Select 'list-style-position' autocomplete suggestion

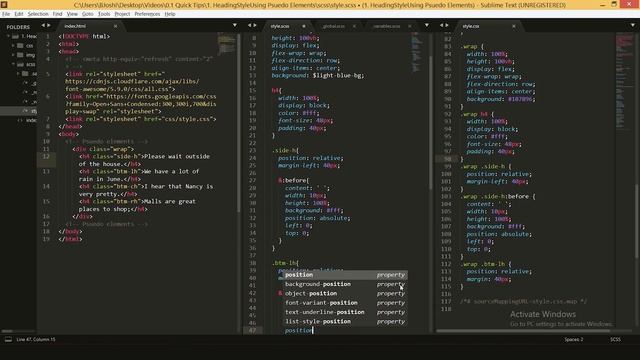pyautogui.click(x=345, y=322)
